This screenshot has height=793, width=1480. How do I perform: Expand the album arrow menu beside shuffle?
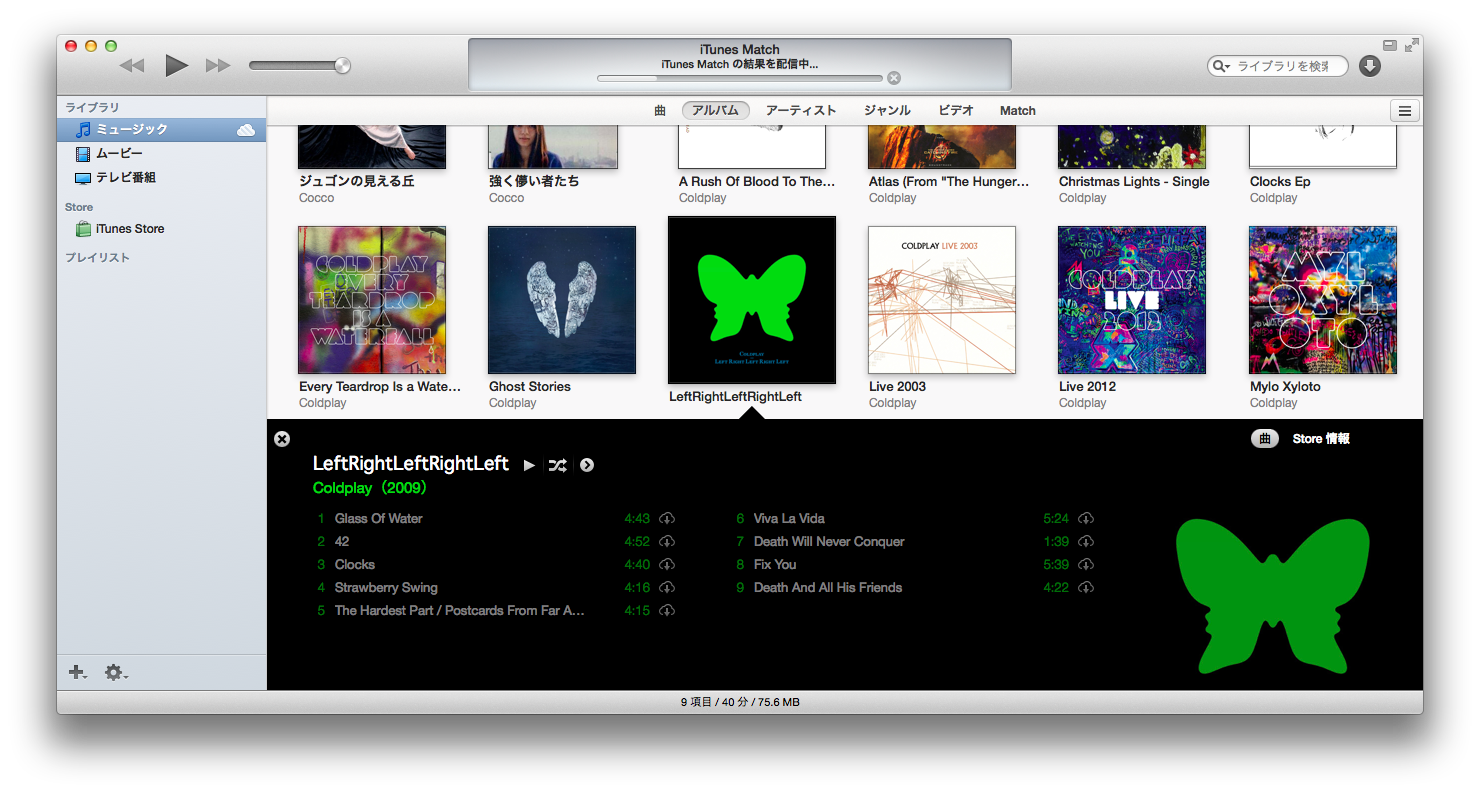pyautogui.click(x=587, y=465)
